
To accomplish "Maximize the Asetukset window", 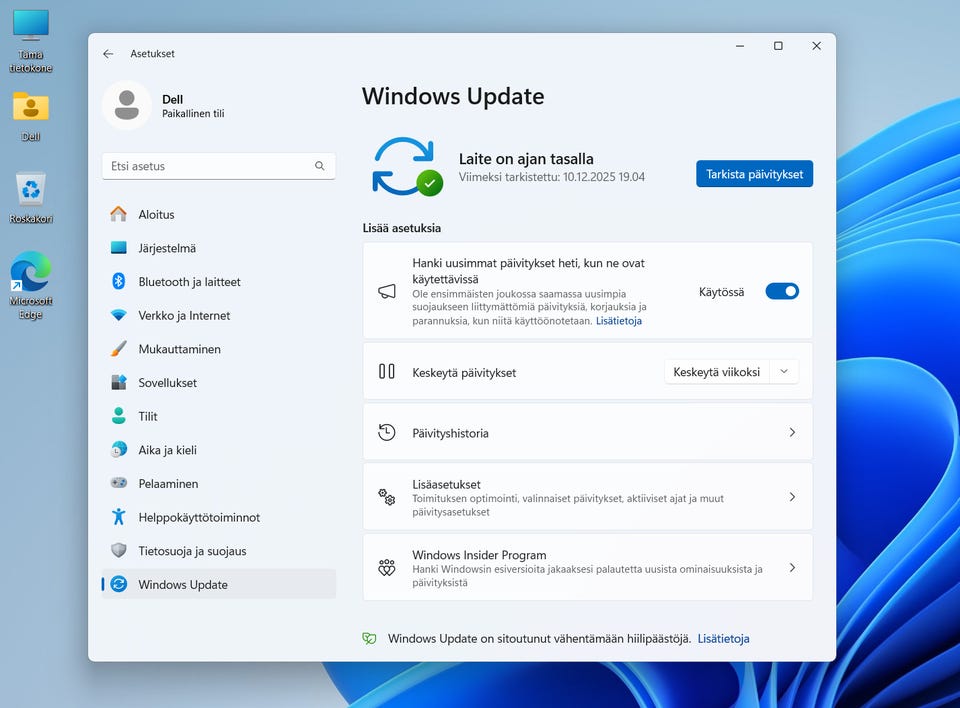I will [778, 46].
